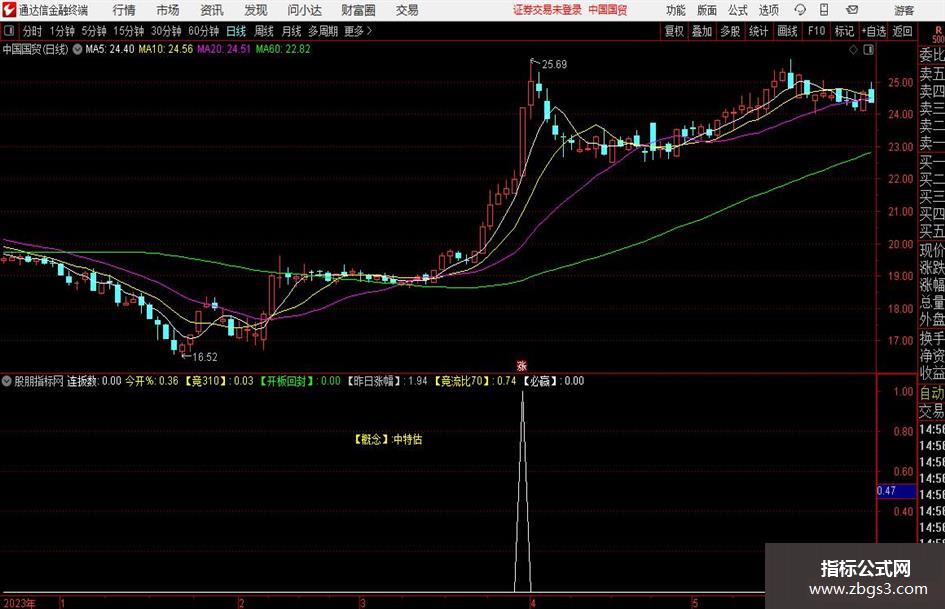Switch to 15分钟 period
The image size is (945, 609).
tap(128, 31)
